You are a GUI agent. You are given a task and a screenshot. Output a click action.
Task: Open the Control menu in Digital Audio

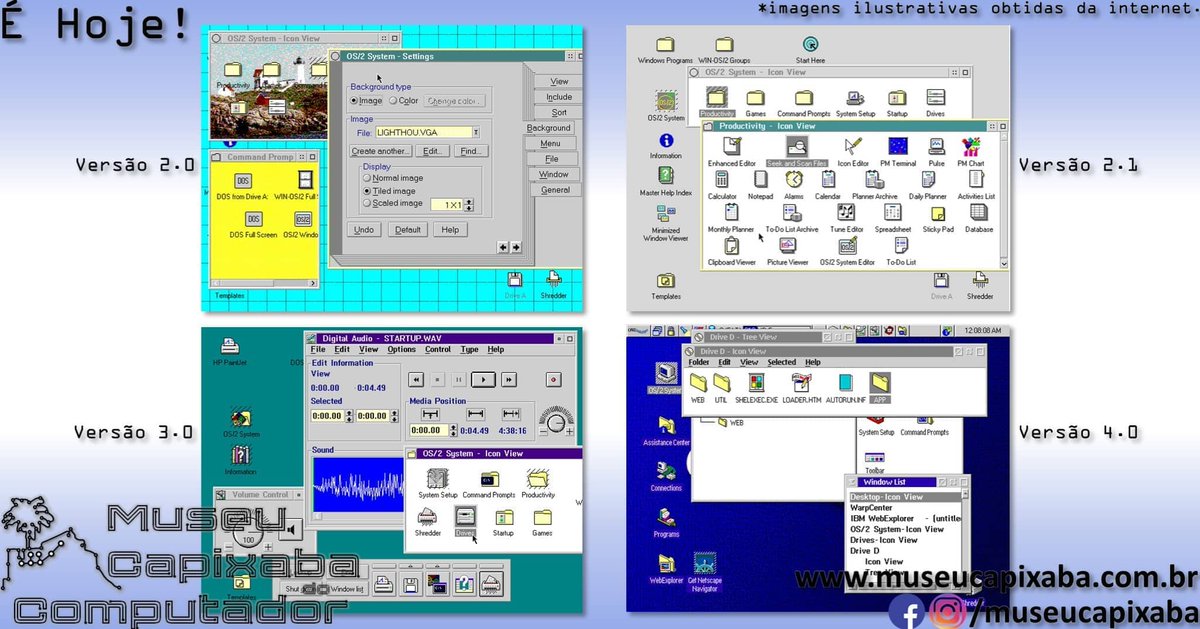tap(438, 350)
